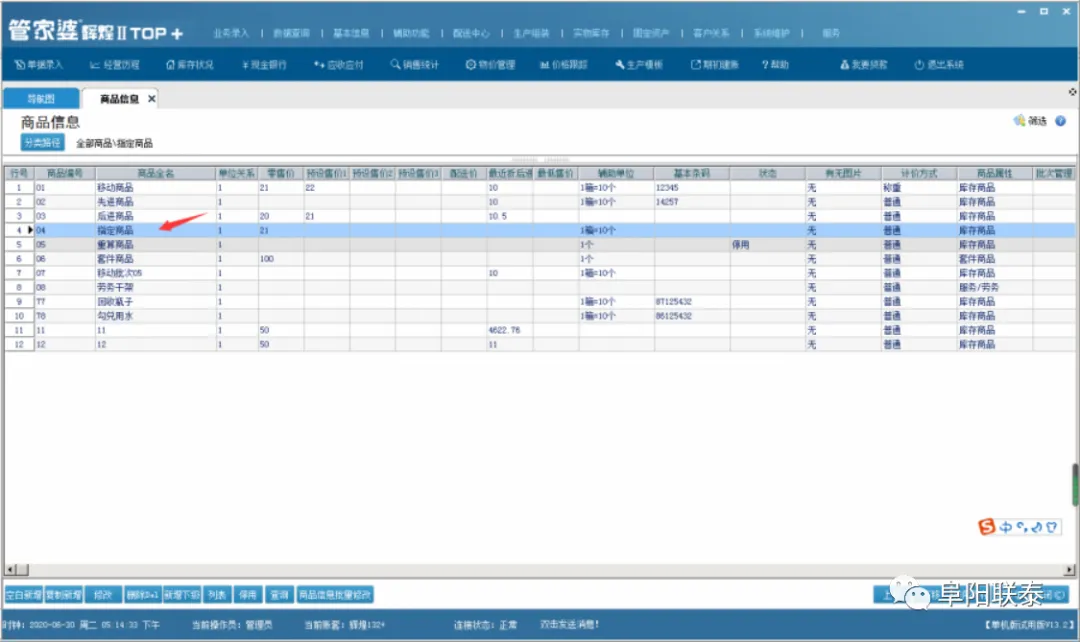This screenshot has width=1080, height=642.
Task: Click horizontal scrollbar right arrow
Action: pos(1069,570)
